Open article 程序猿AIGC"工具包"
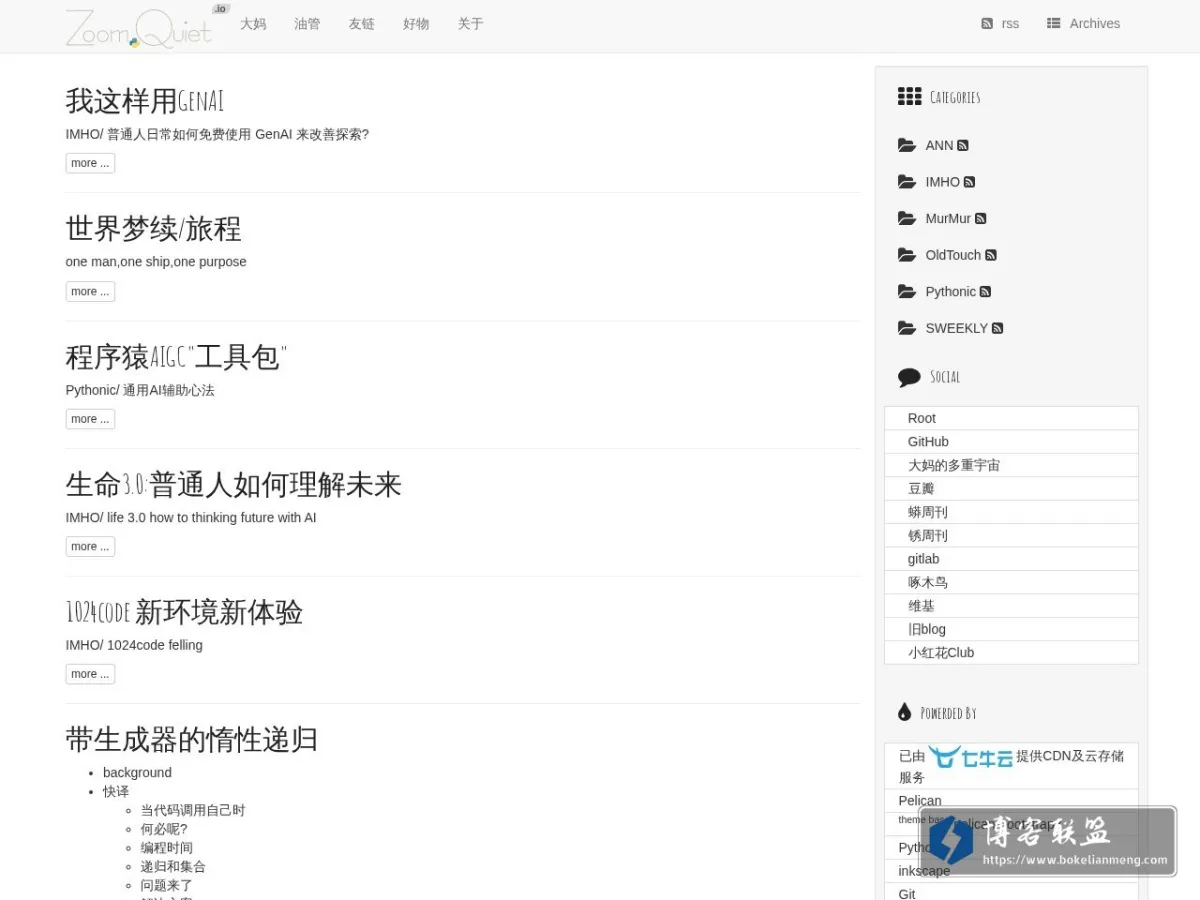 tap(177, 357)
